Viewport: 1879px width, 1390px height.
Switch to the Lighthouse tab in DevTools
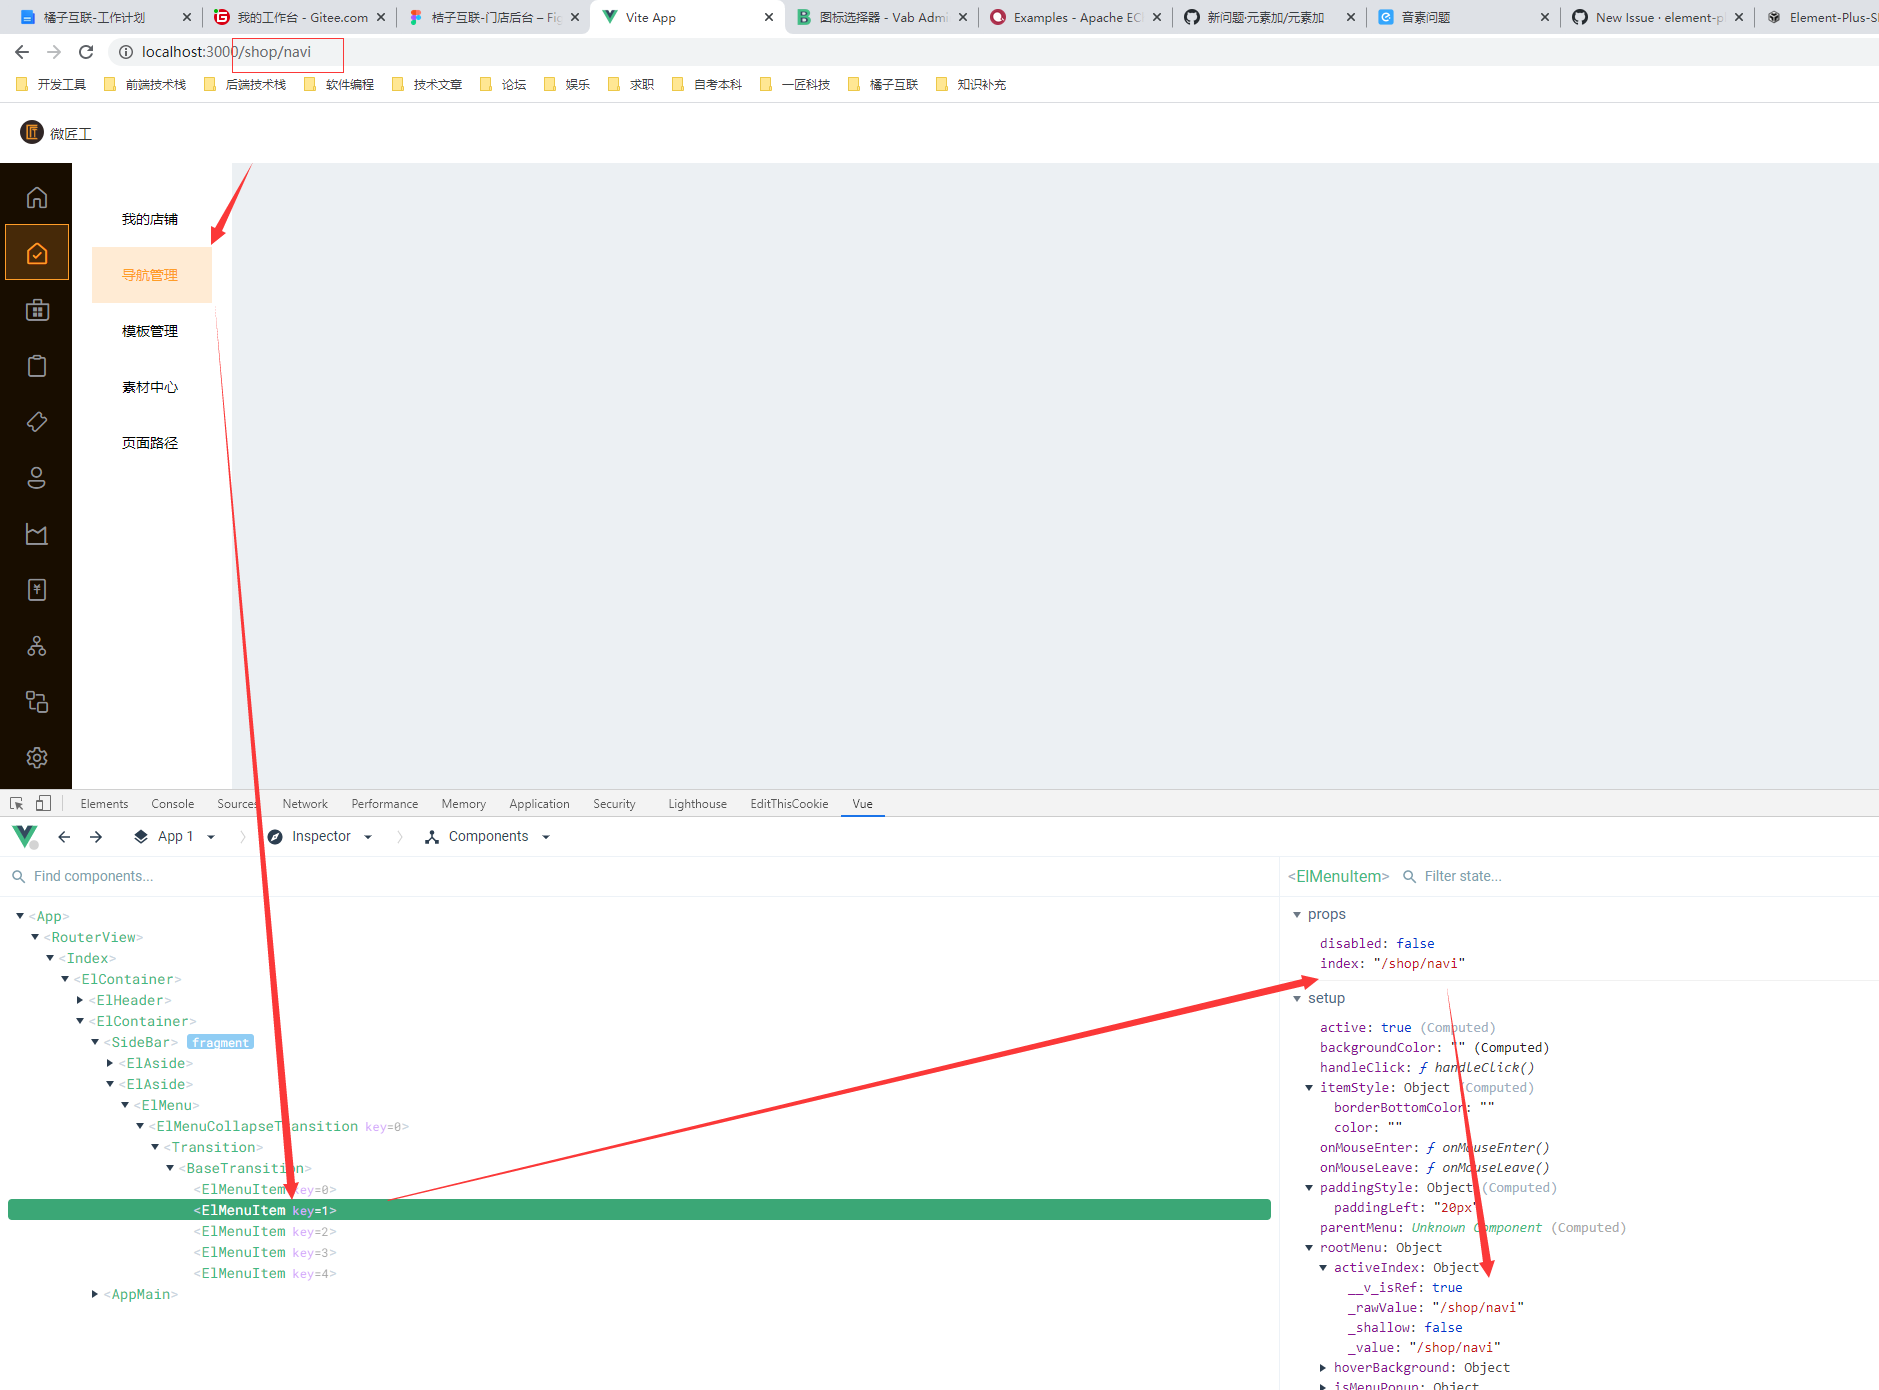[697, 804]
